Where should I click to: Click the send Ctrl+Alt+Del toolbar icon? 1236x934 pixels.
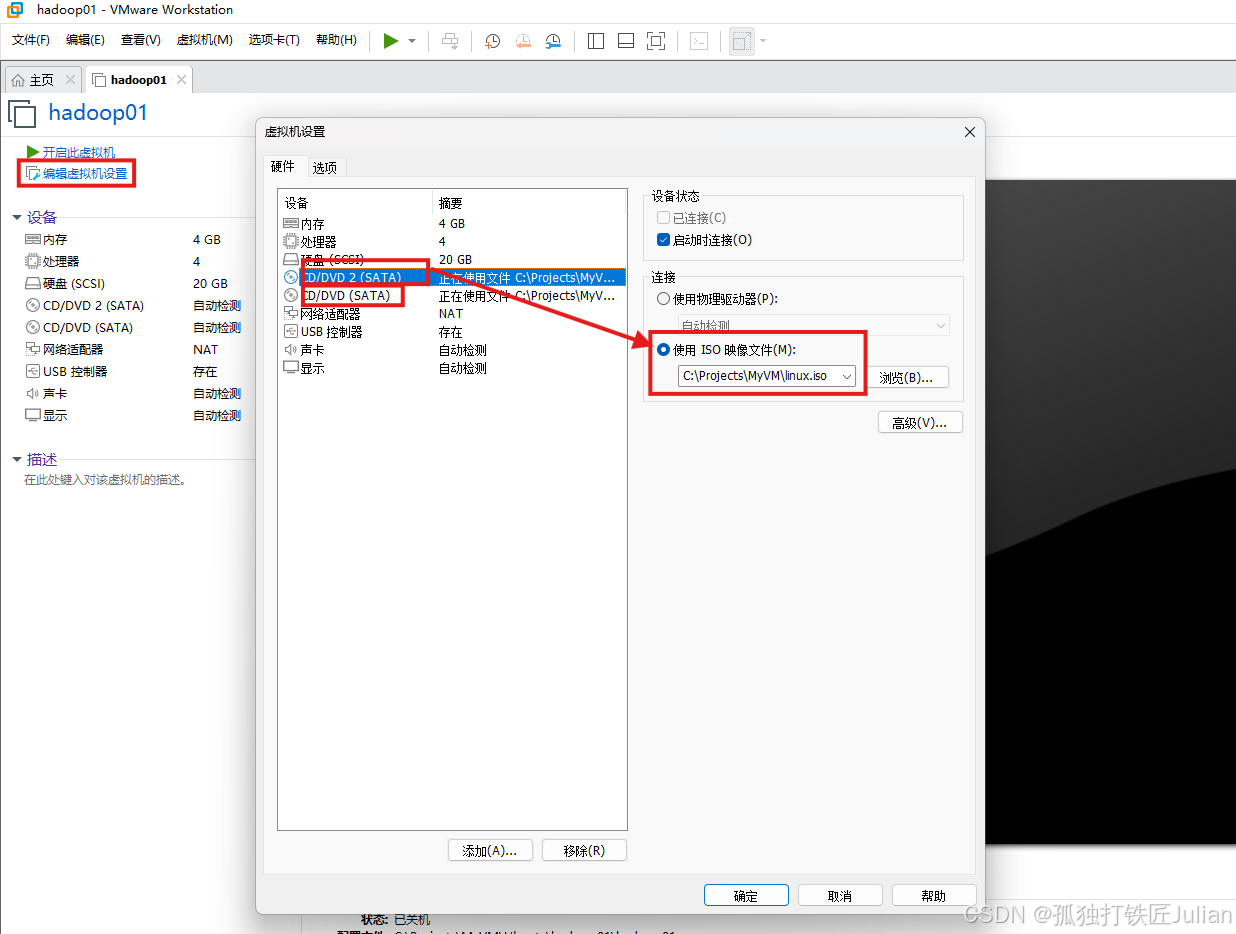tap(450, 41)
